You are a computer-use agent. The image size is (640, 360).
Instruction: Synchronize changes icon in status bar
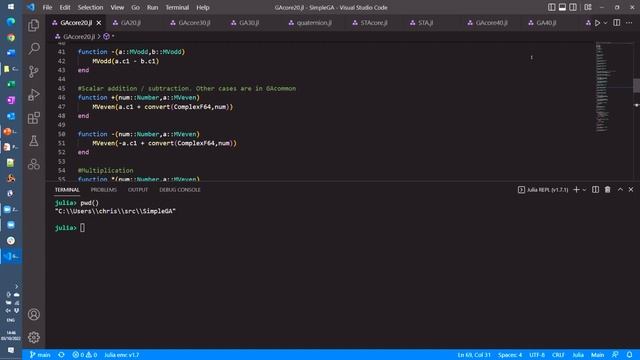[x=61, y=355]
